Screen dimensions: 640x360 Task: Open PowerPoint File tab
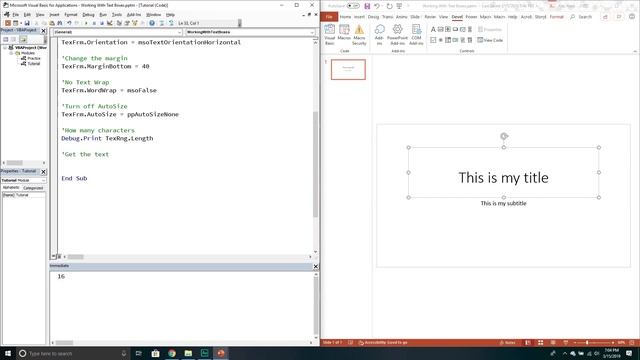point(329,17)
